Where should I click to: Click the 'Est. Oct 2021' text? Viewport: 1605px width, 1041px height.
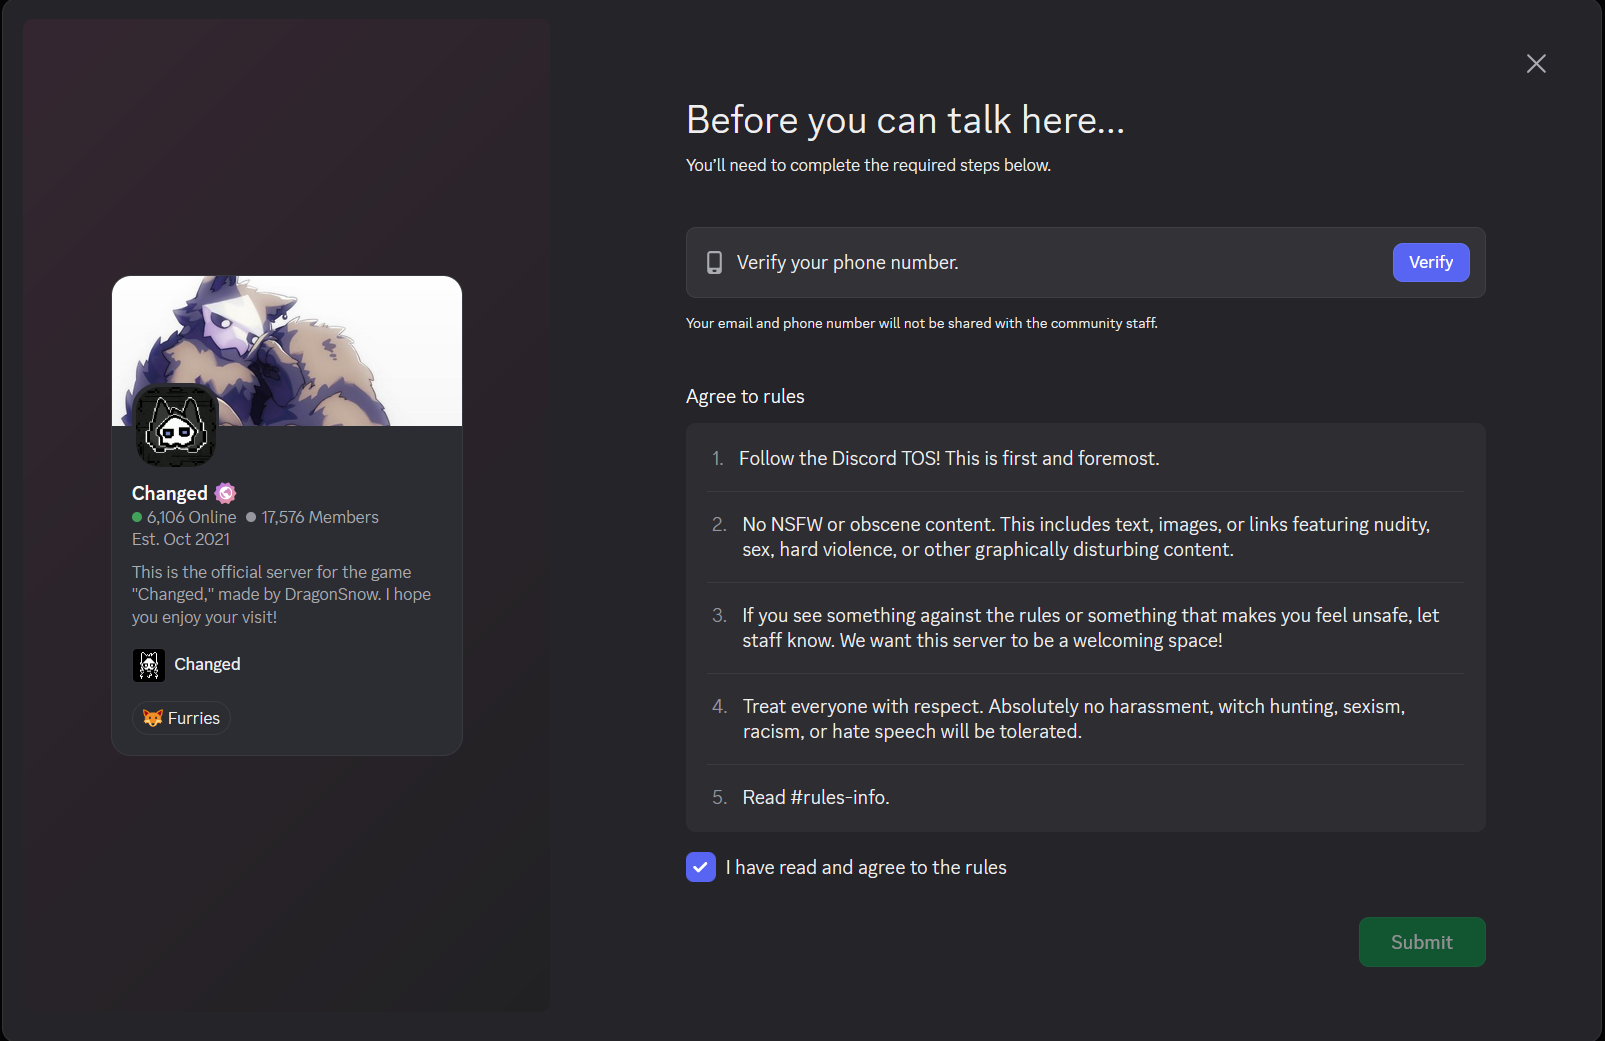click(181, 539)
